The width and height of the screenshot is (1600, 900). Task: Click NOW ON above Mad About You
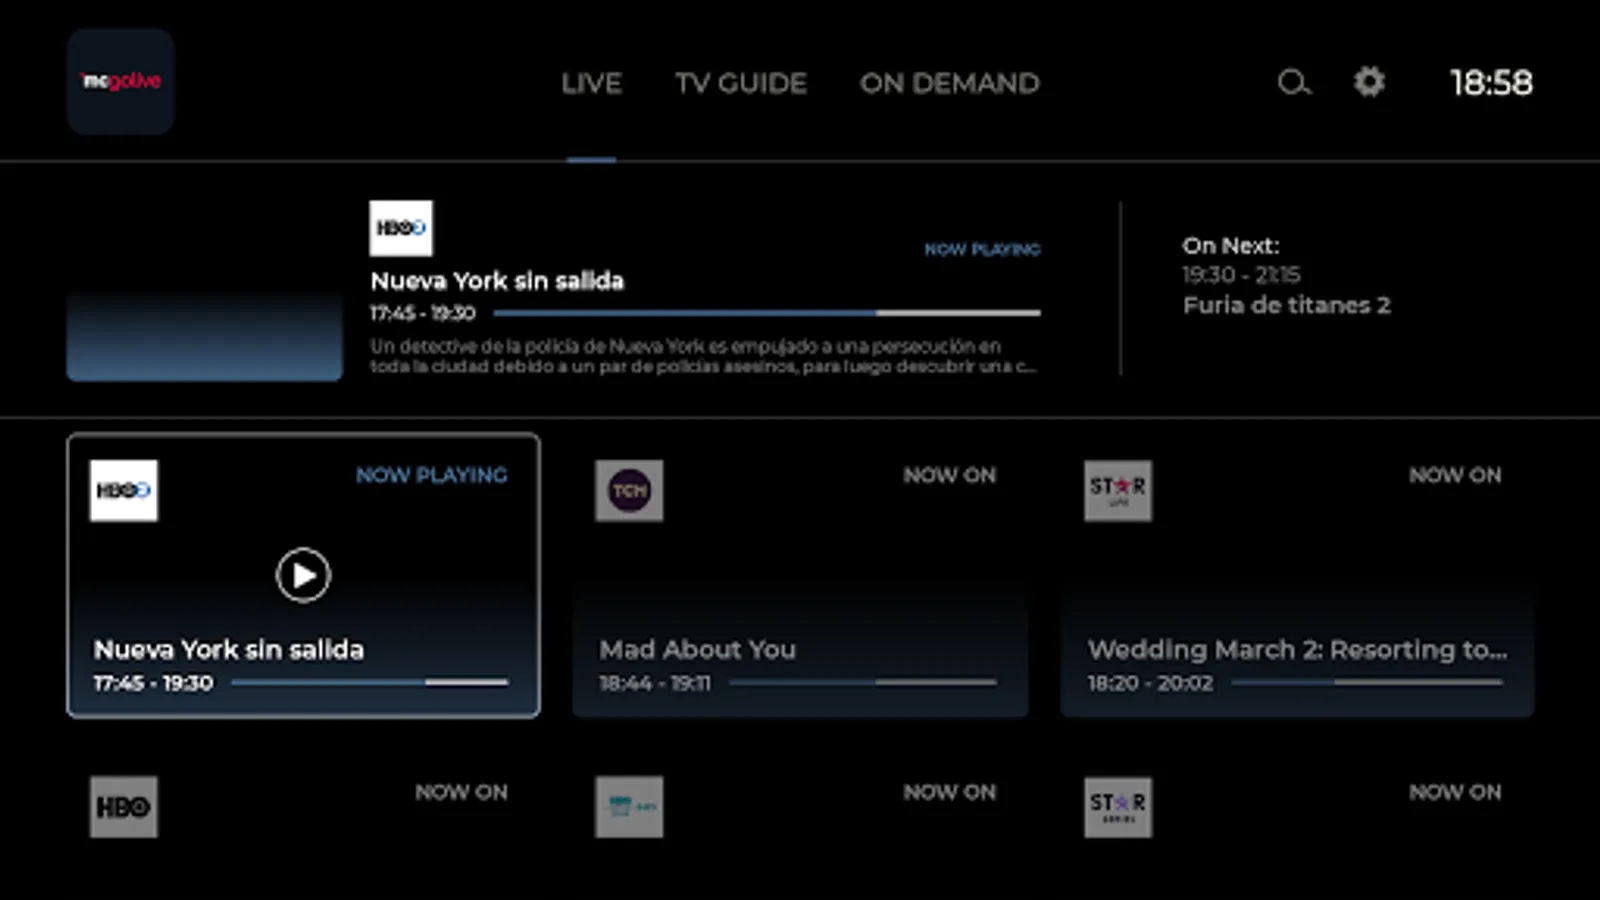pyautogui.click(x=950, y=475)
